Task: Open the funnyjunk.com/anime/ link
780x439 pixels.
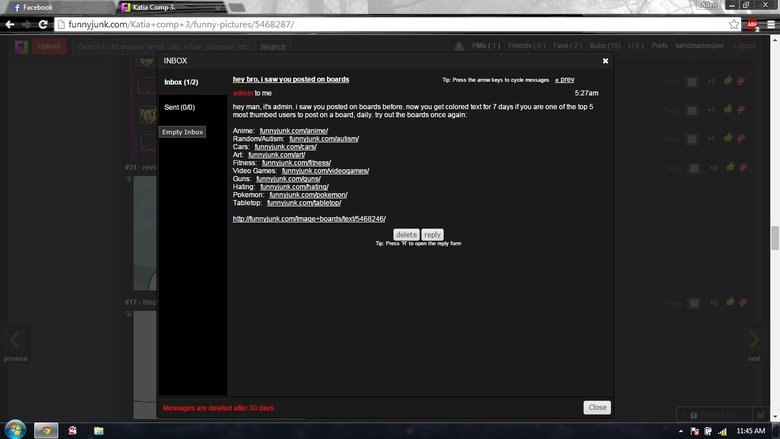Action: [x=293, y=131]
